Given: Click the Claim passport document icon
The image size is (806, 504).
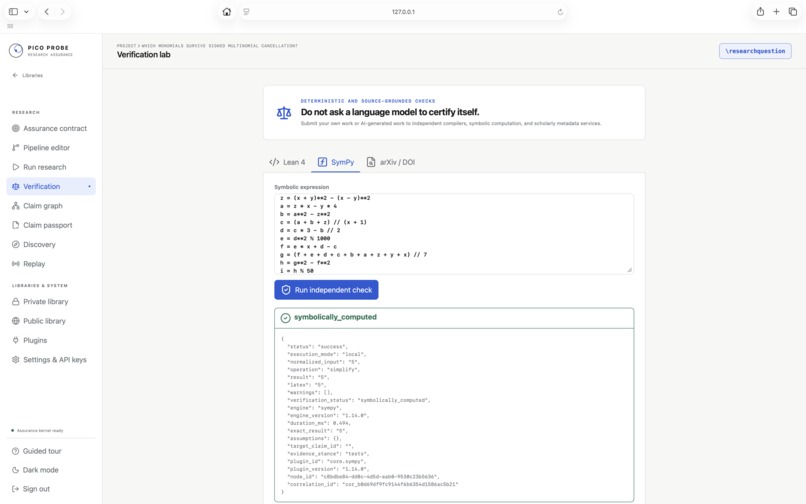Looking at the screenshot, I should coord(15,225).
